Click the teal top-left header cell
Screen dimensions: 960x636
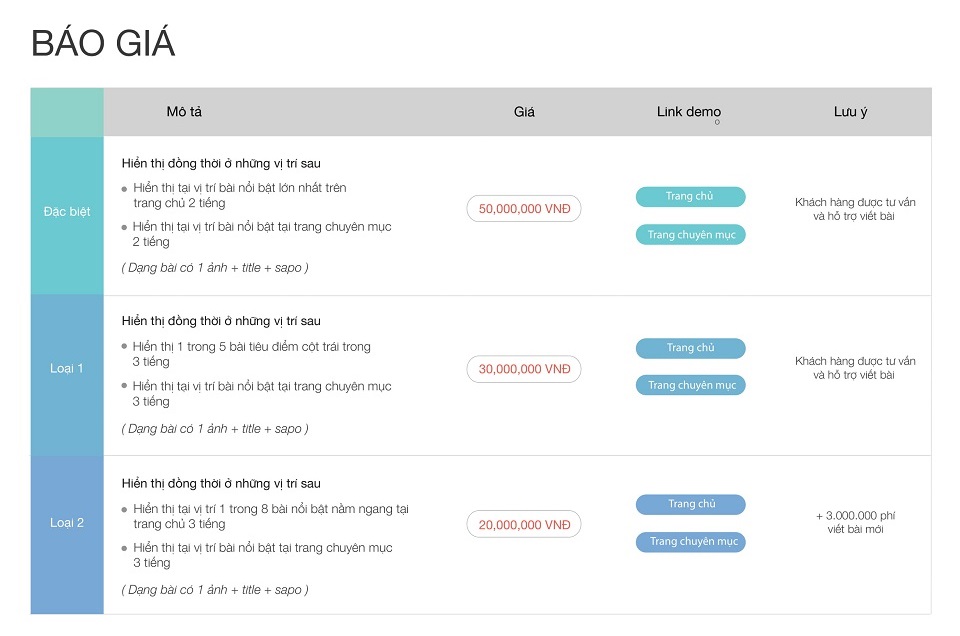(x=67, y=112)
